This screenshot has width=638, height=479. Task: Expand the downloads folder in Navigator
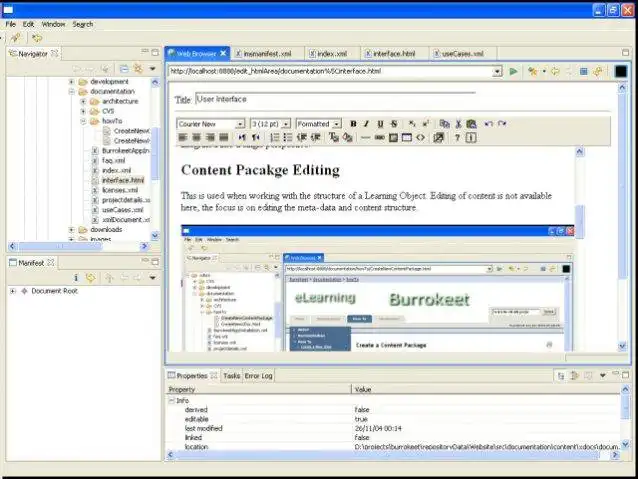[x=72, y=230]
